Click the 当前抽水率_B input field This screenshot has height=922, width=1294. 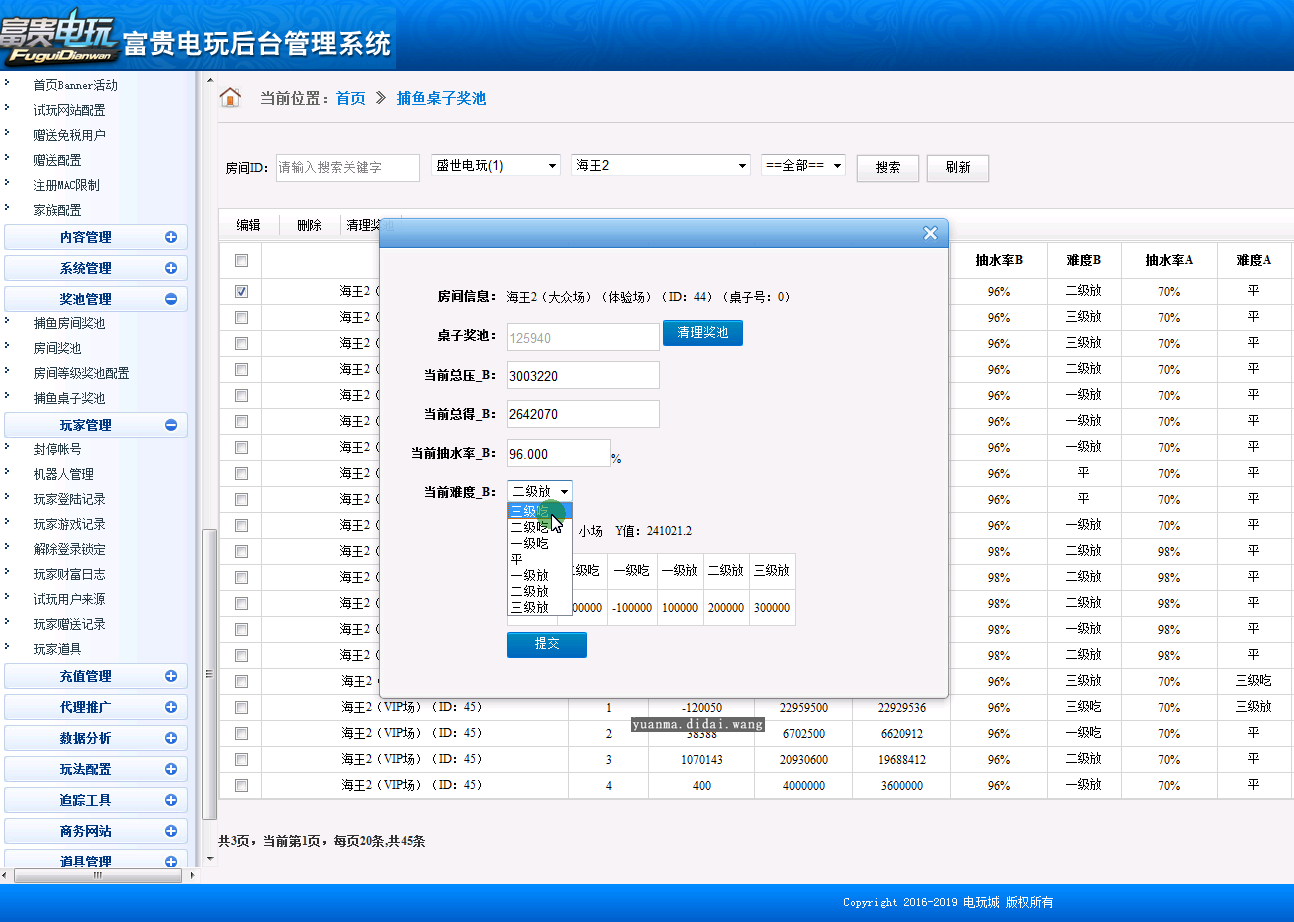coord(559,453)
